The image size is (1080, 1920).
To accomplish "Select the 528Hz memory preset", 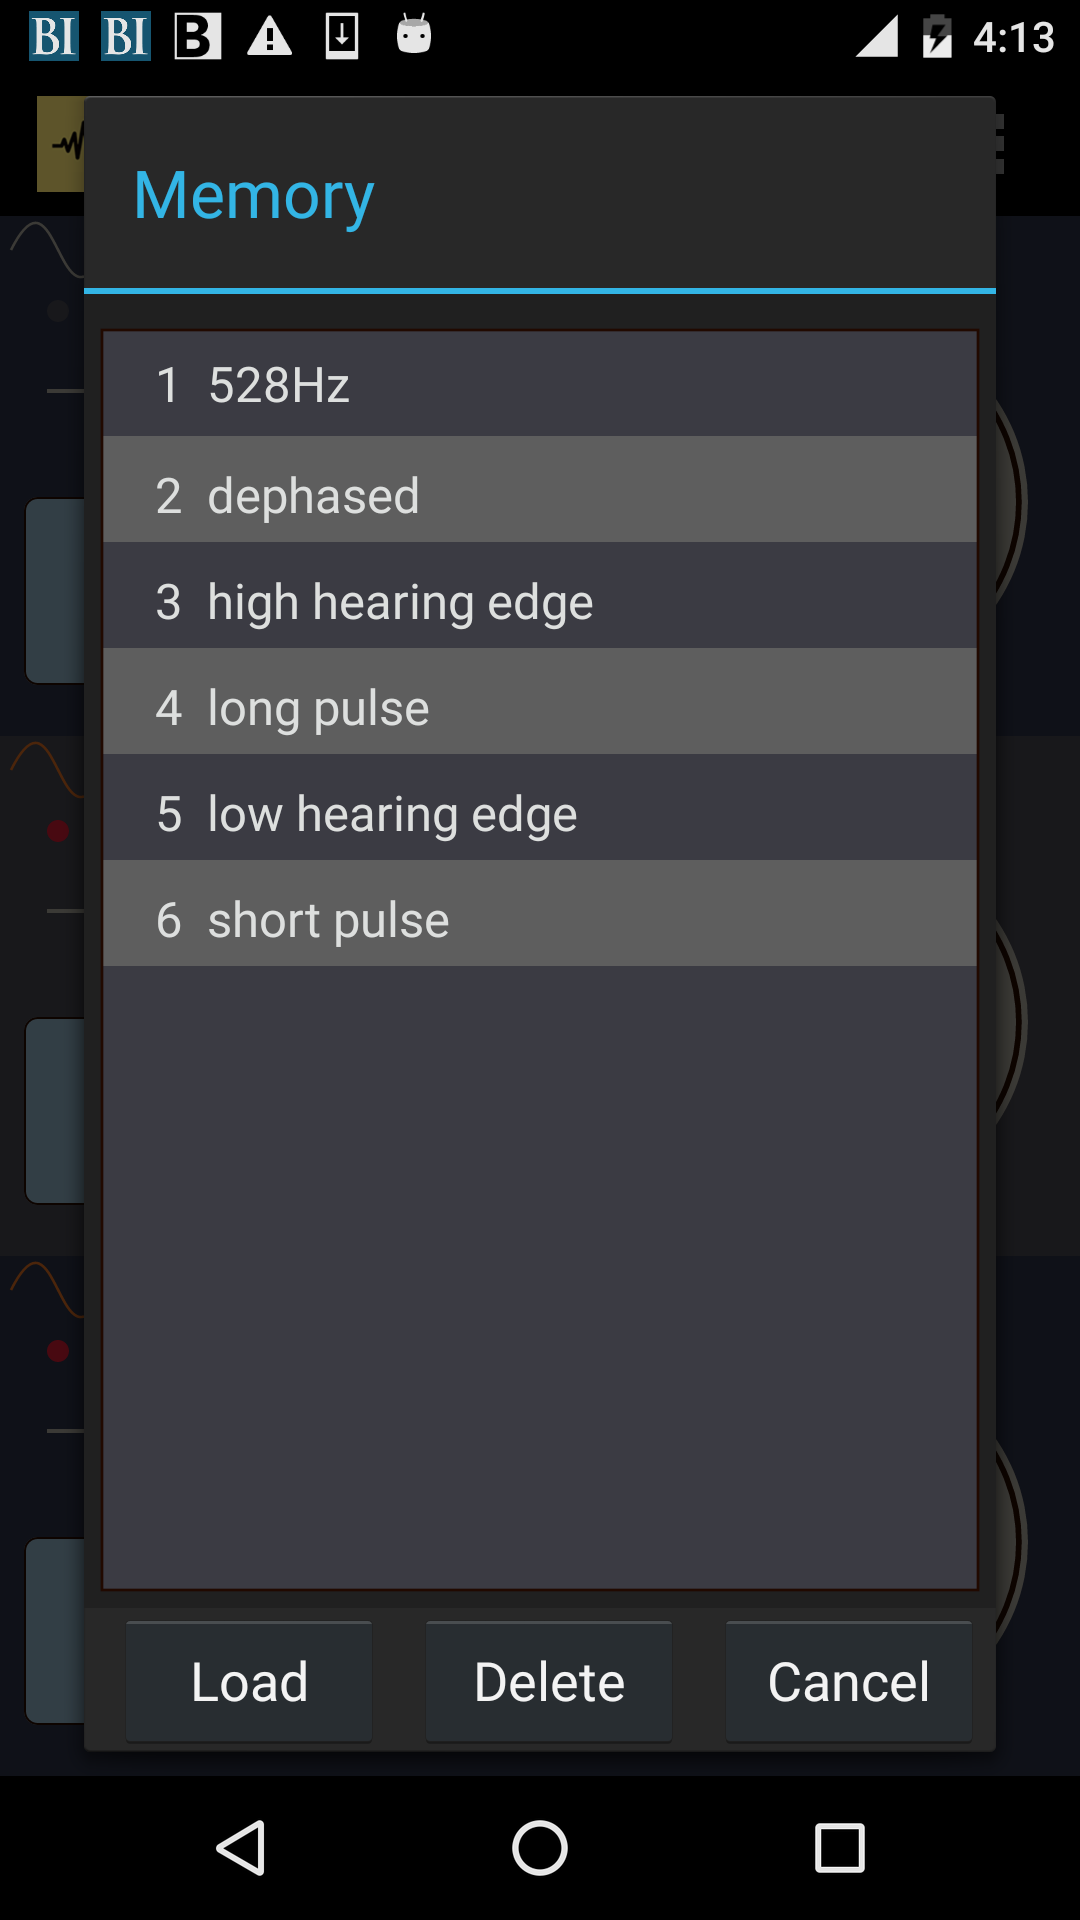I will (540, 385).
